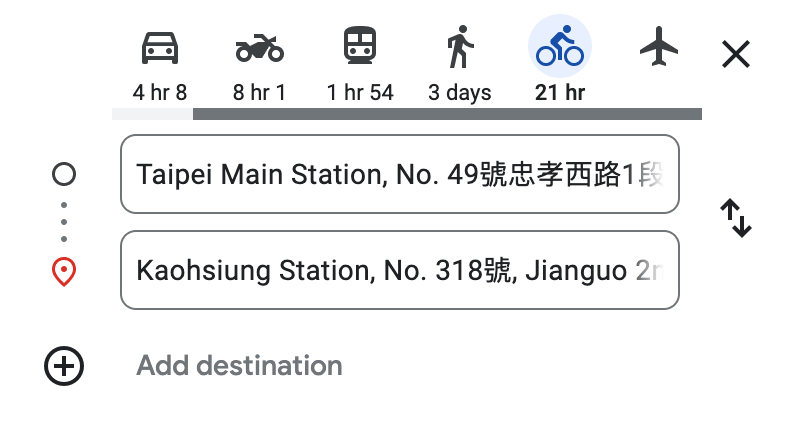The image size is (792, 430).
Task: Click the red destination pin marker
Action: click(x=64, y=272)
